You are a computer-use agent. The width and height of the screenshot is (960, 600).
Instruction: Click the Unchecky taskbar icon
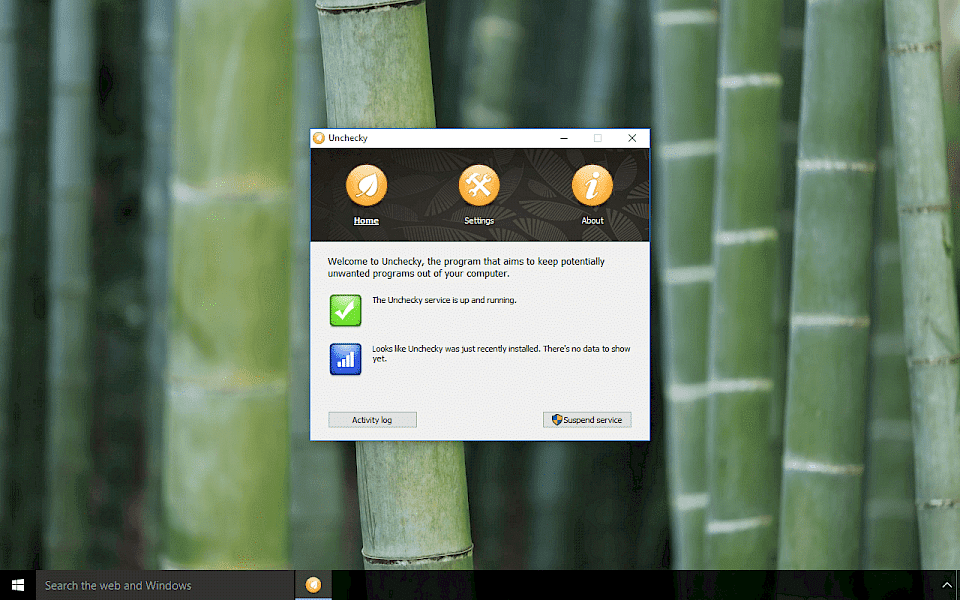pos(313,585)
